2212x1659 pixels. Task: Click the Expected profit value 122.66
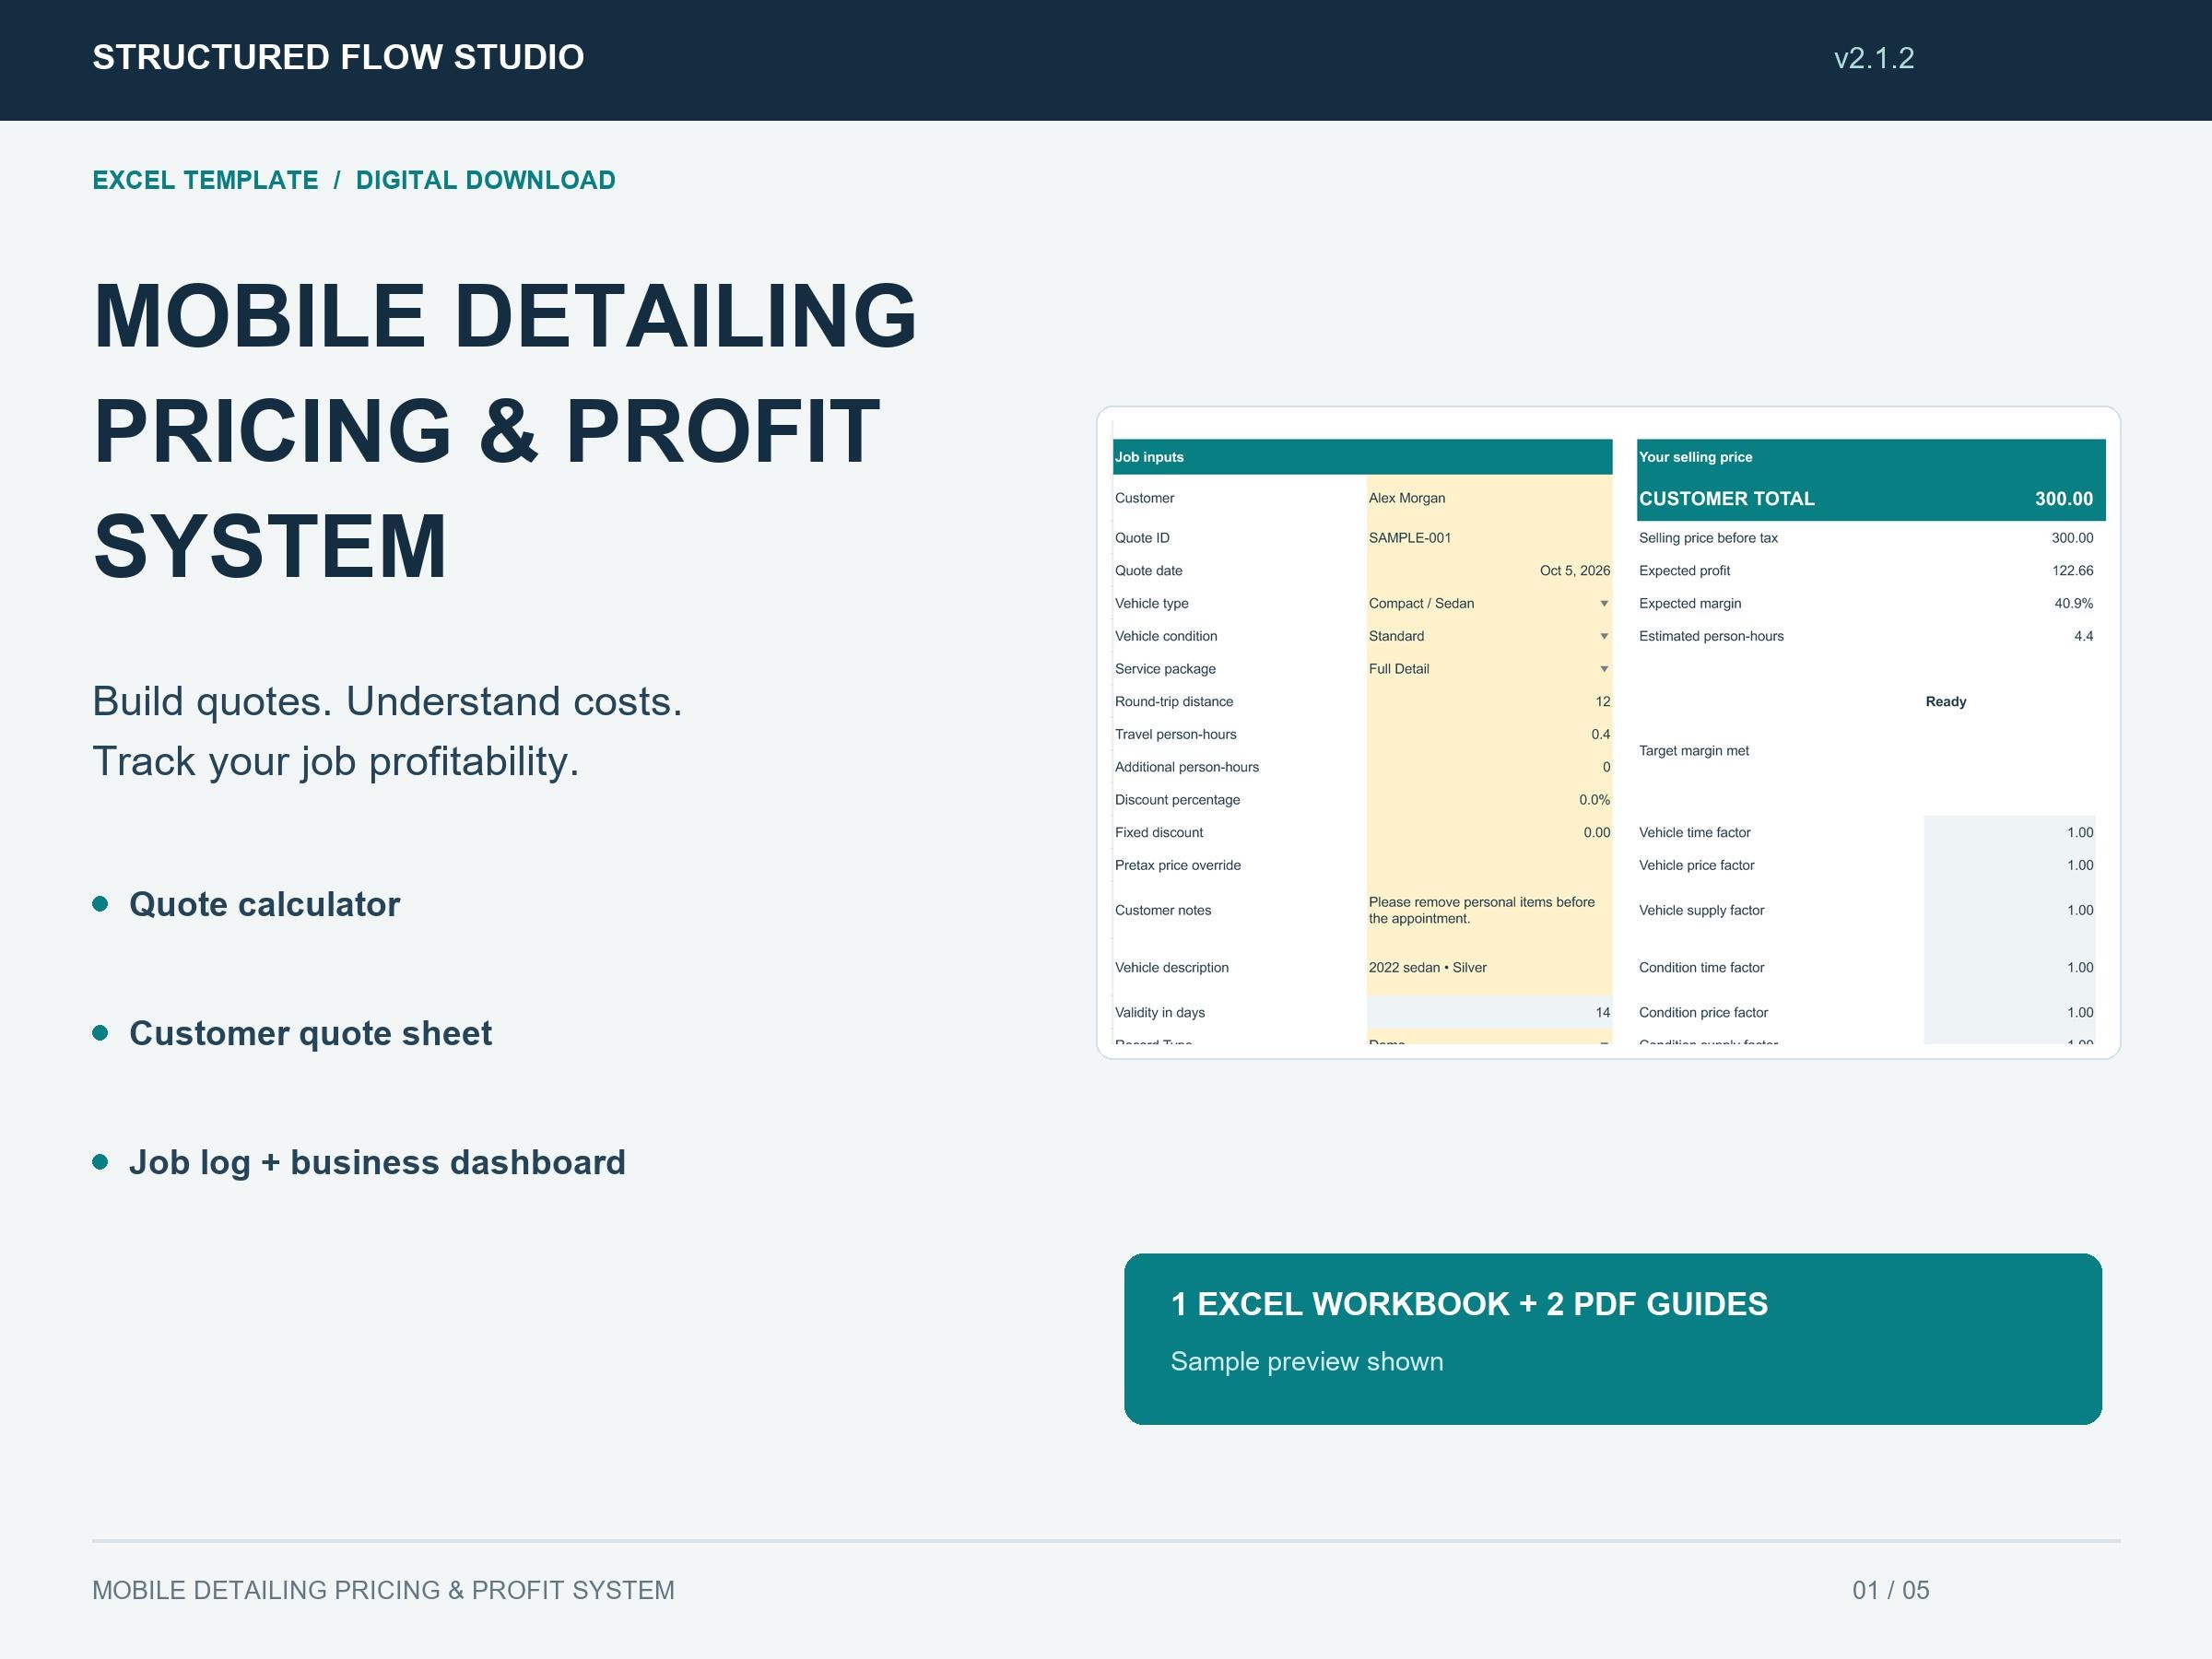click(2072, 571)
